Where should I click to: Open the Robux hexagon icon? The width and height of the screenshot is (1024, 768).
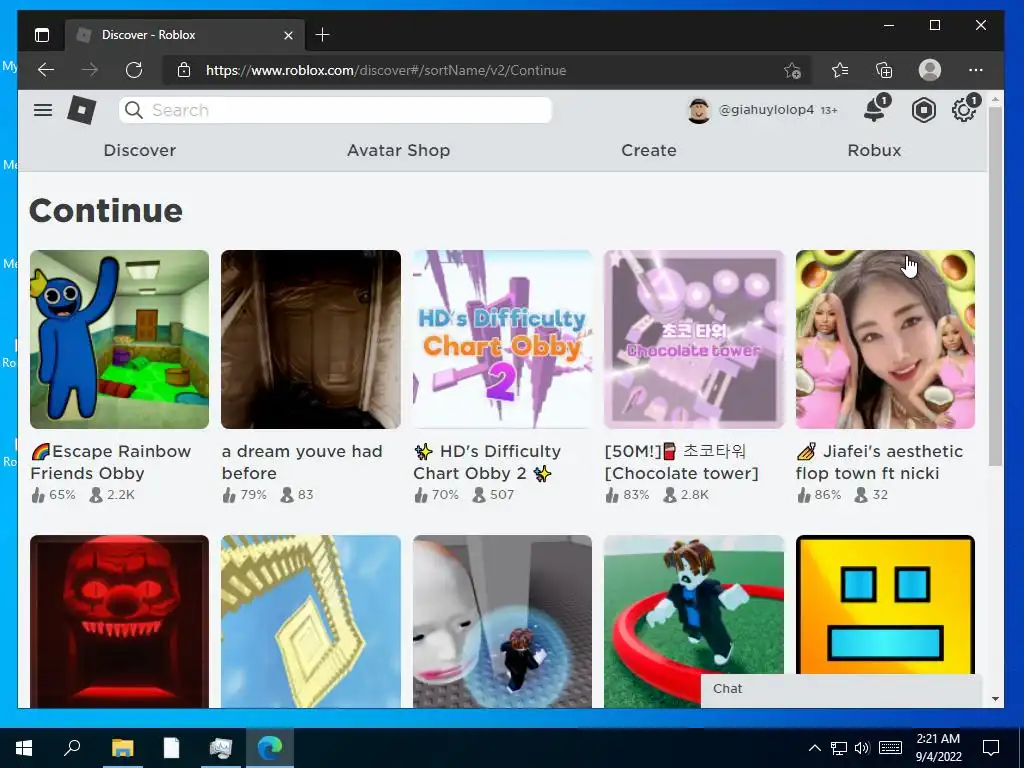(923, 110)
